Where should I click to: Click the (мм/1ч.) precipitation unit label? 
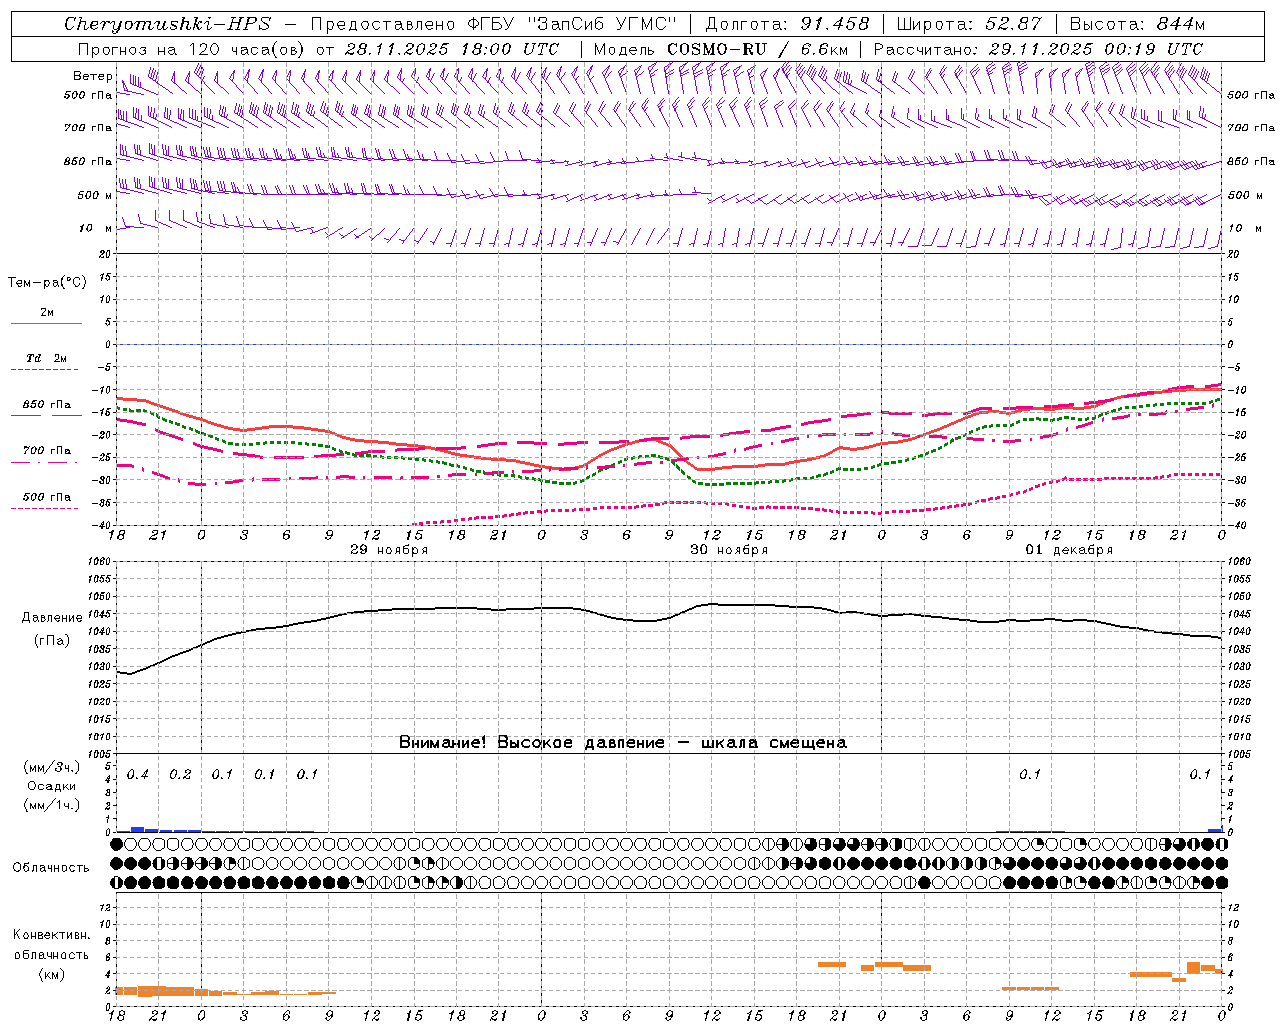click(x=51, y=805)
